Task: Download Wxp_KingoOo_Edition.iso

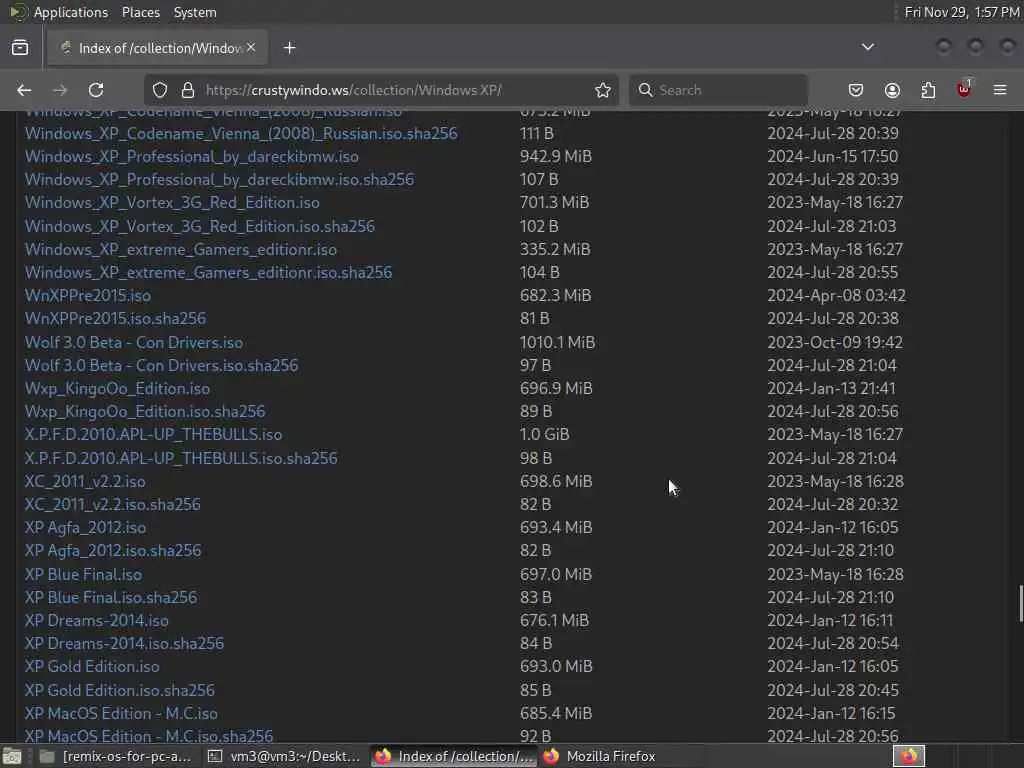Action: coord(118,389)
